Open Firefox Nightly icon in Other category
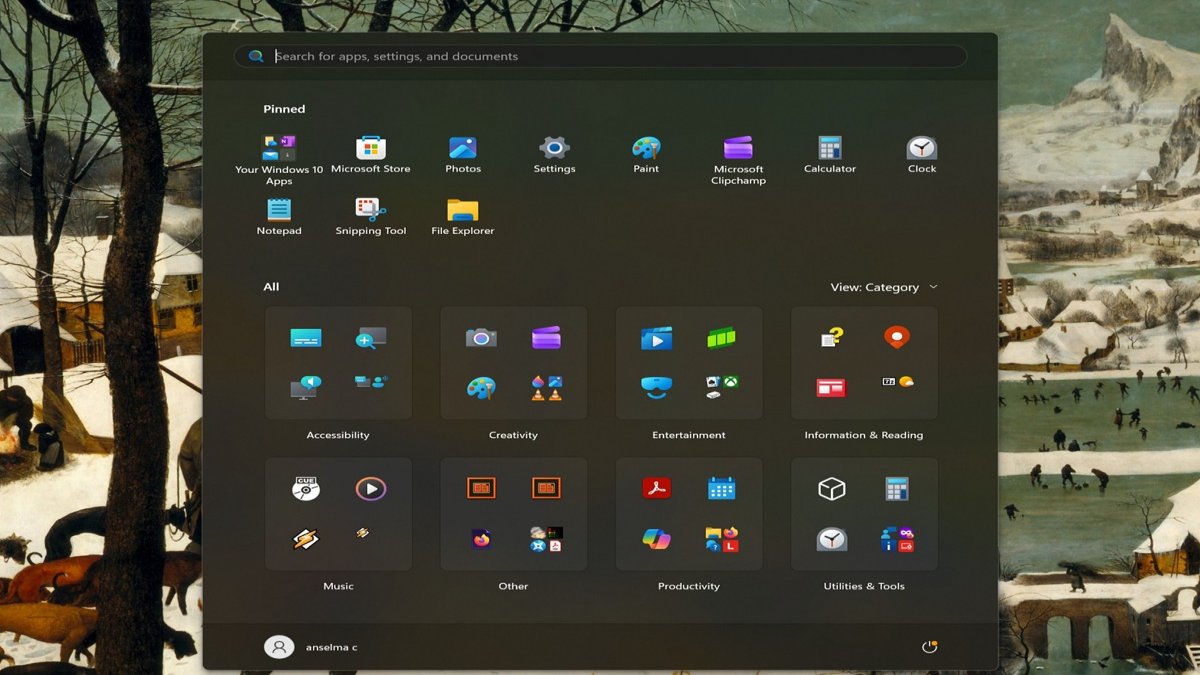Screen dimensions: 1200x675 coord(481,539)
